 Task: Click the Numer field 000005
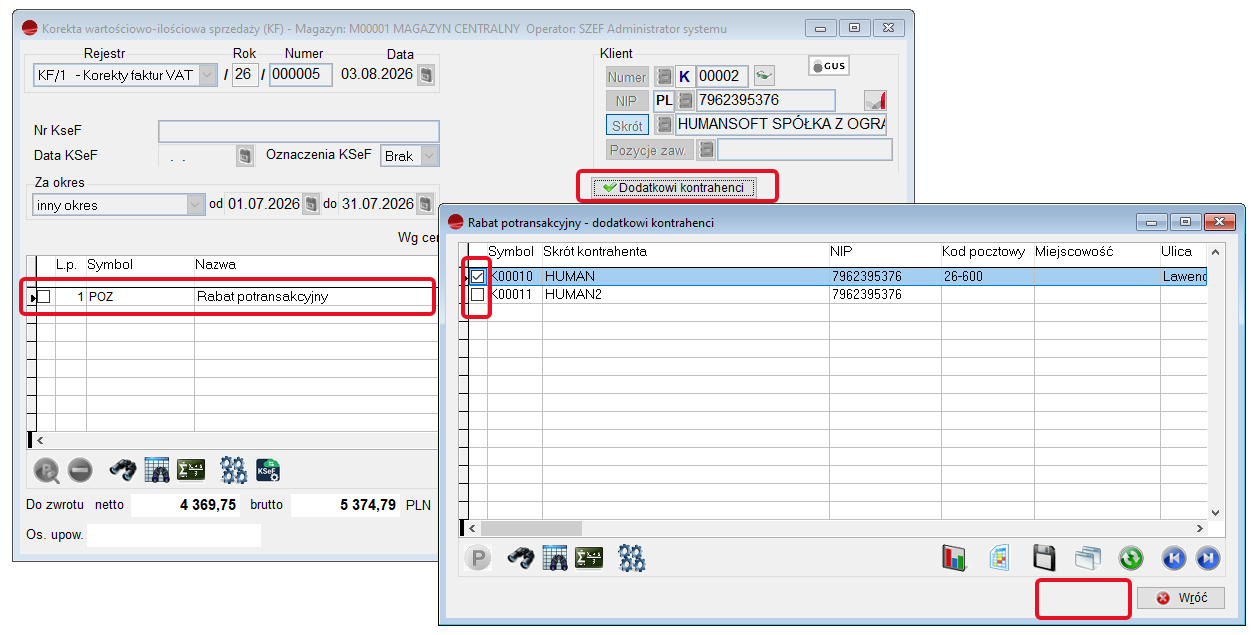coord(301,75)
